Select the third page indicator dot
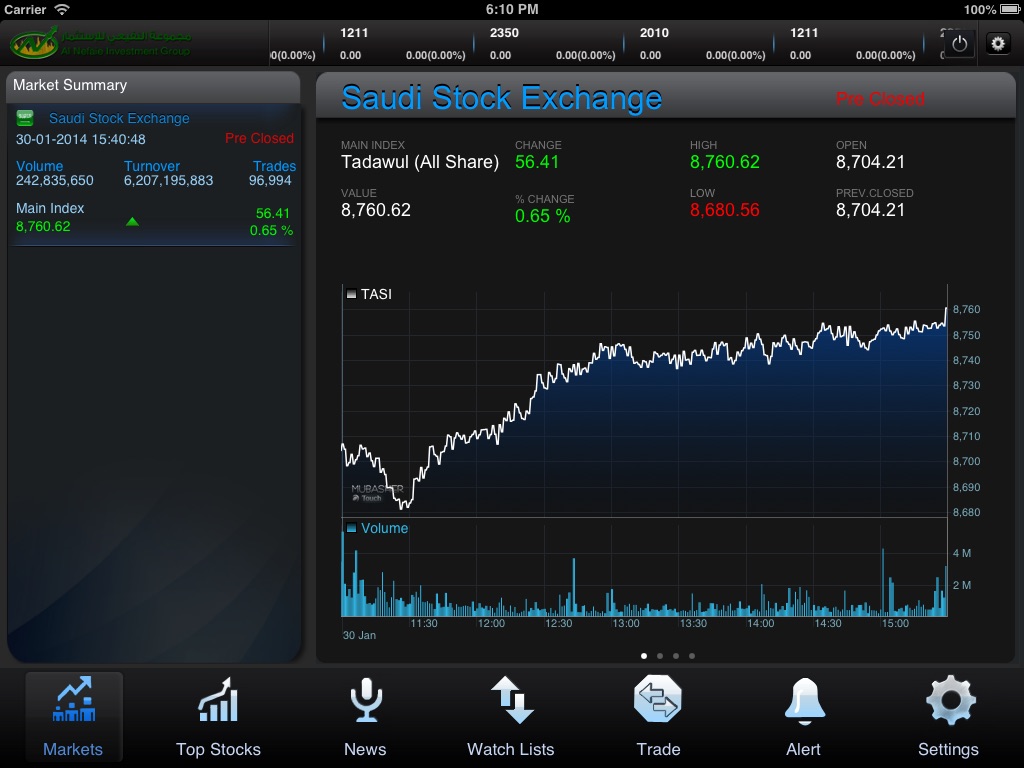 point(676,656)
